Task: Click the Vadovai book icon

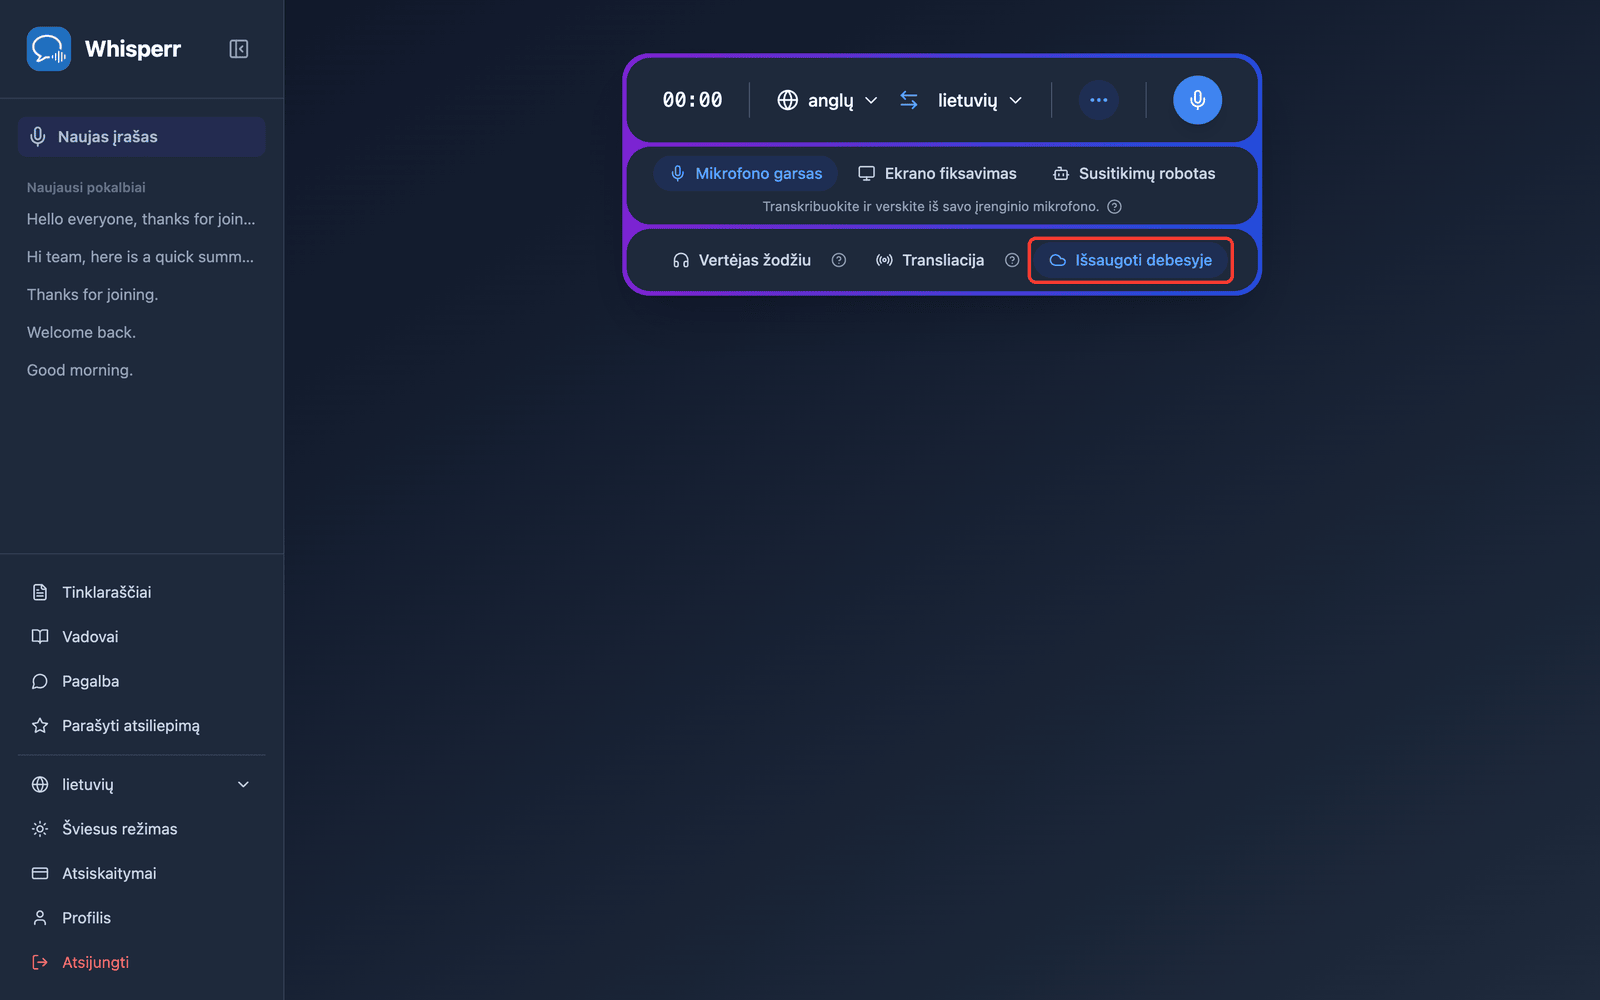Action: pyautogui.click(x=40, y=637)
